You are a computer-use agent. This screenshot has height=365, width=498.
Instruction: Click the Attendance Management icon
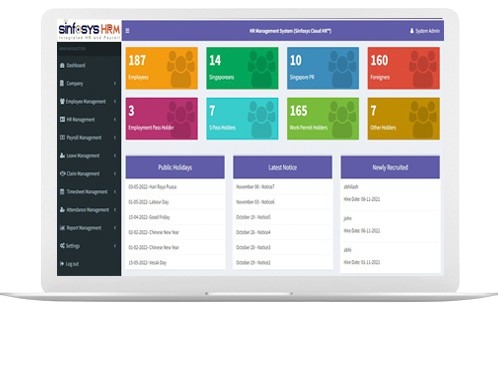tap(62, 209)
